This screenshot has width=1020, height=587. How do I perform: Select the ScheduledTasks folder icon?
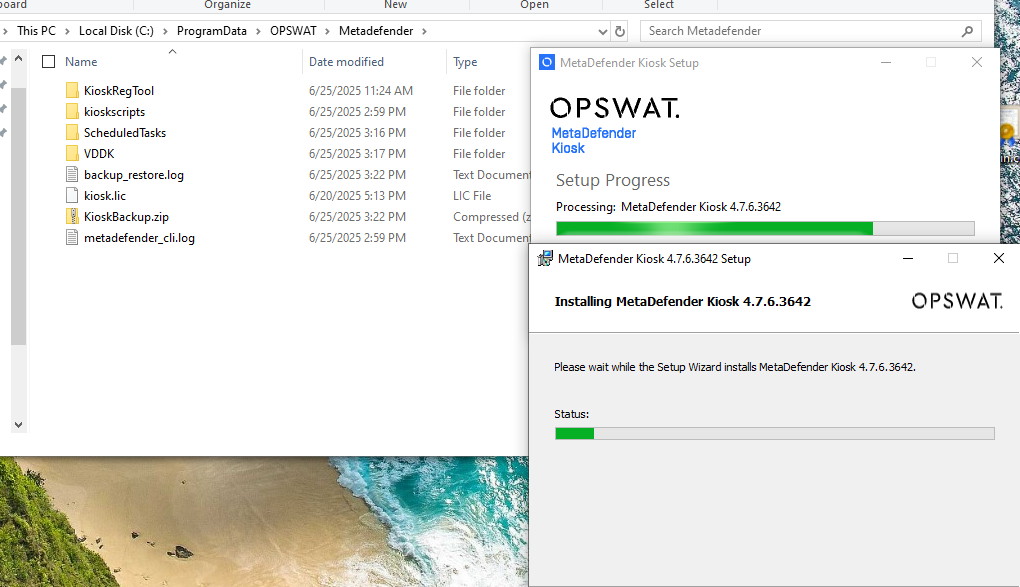72,133
